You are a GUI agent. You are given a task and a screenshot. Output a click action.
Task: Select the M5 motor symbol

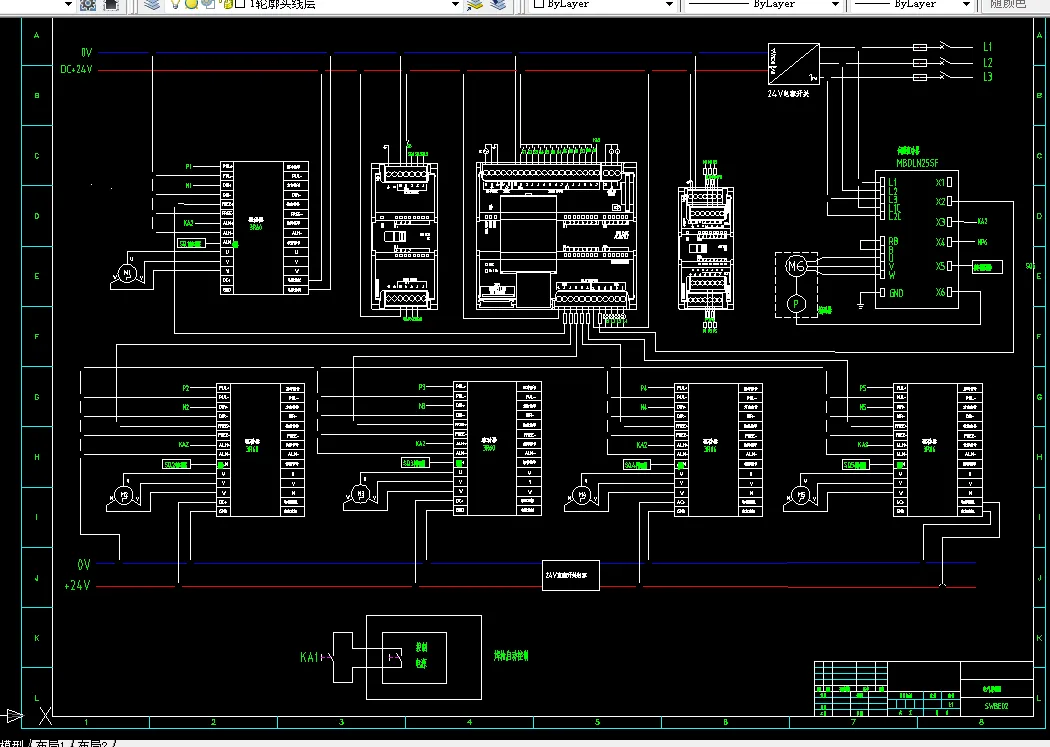pyautogui.click(x=801, y=496)
